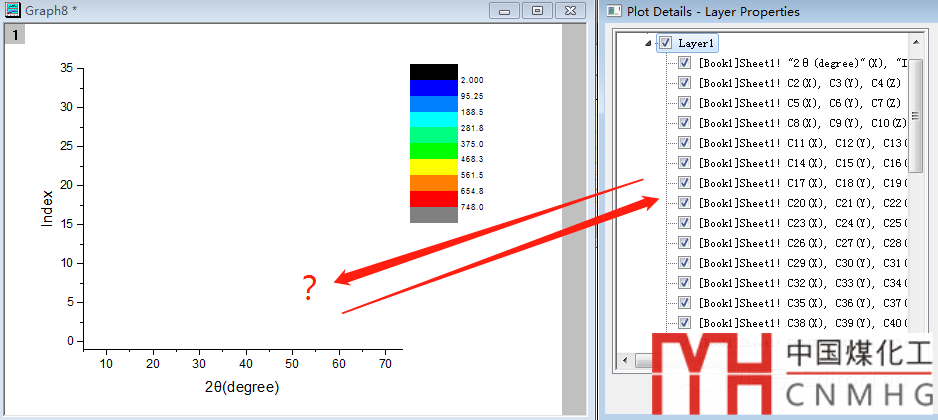This screenshot has height=420, width=938.
Task: Click the Plot Details window icon
Action: 611,11
